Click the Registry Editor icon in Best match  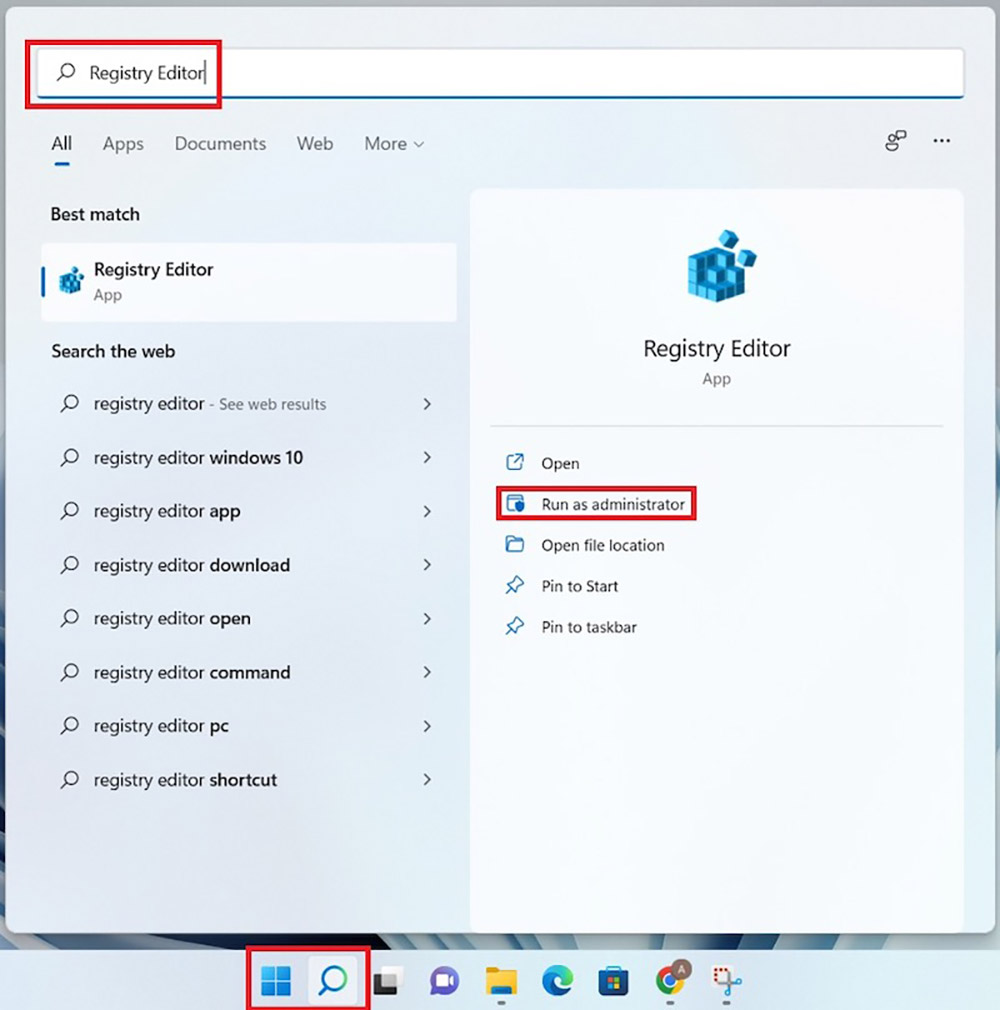(71, 280)
